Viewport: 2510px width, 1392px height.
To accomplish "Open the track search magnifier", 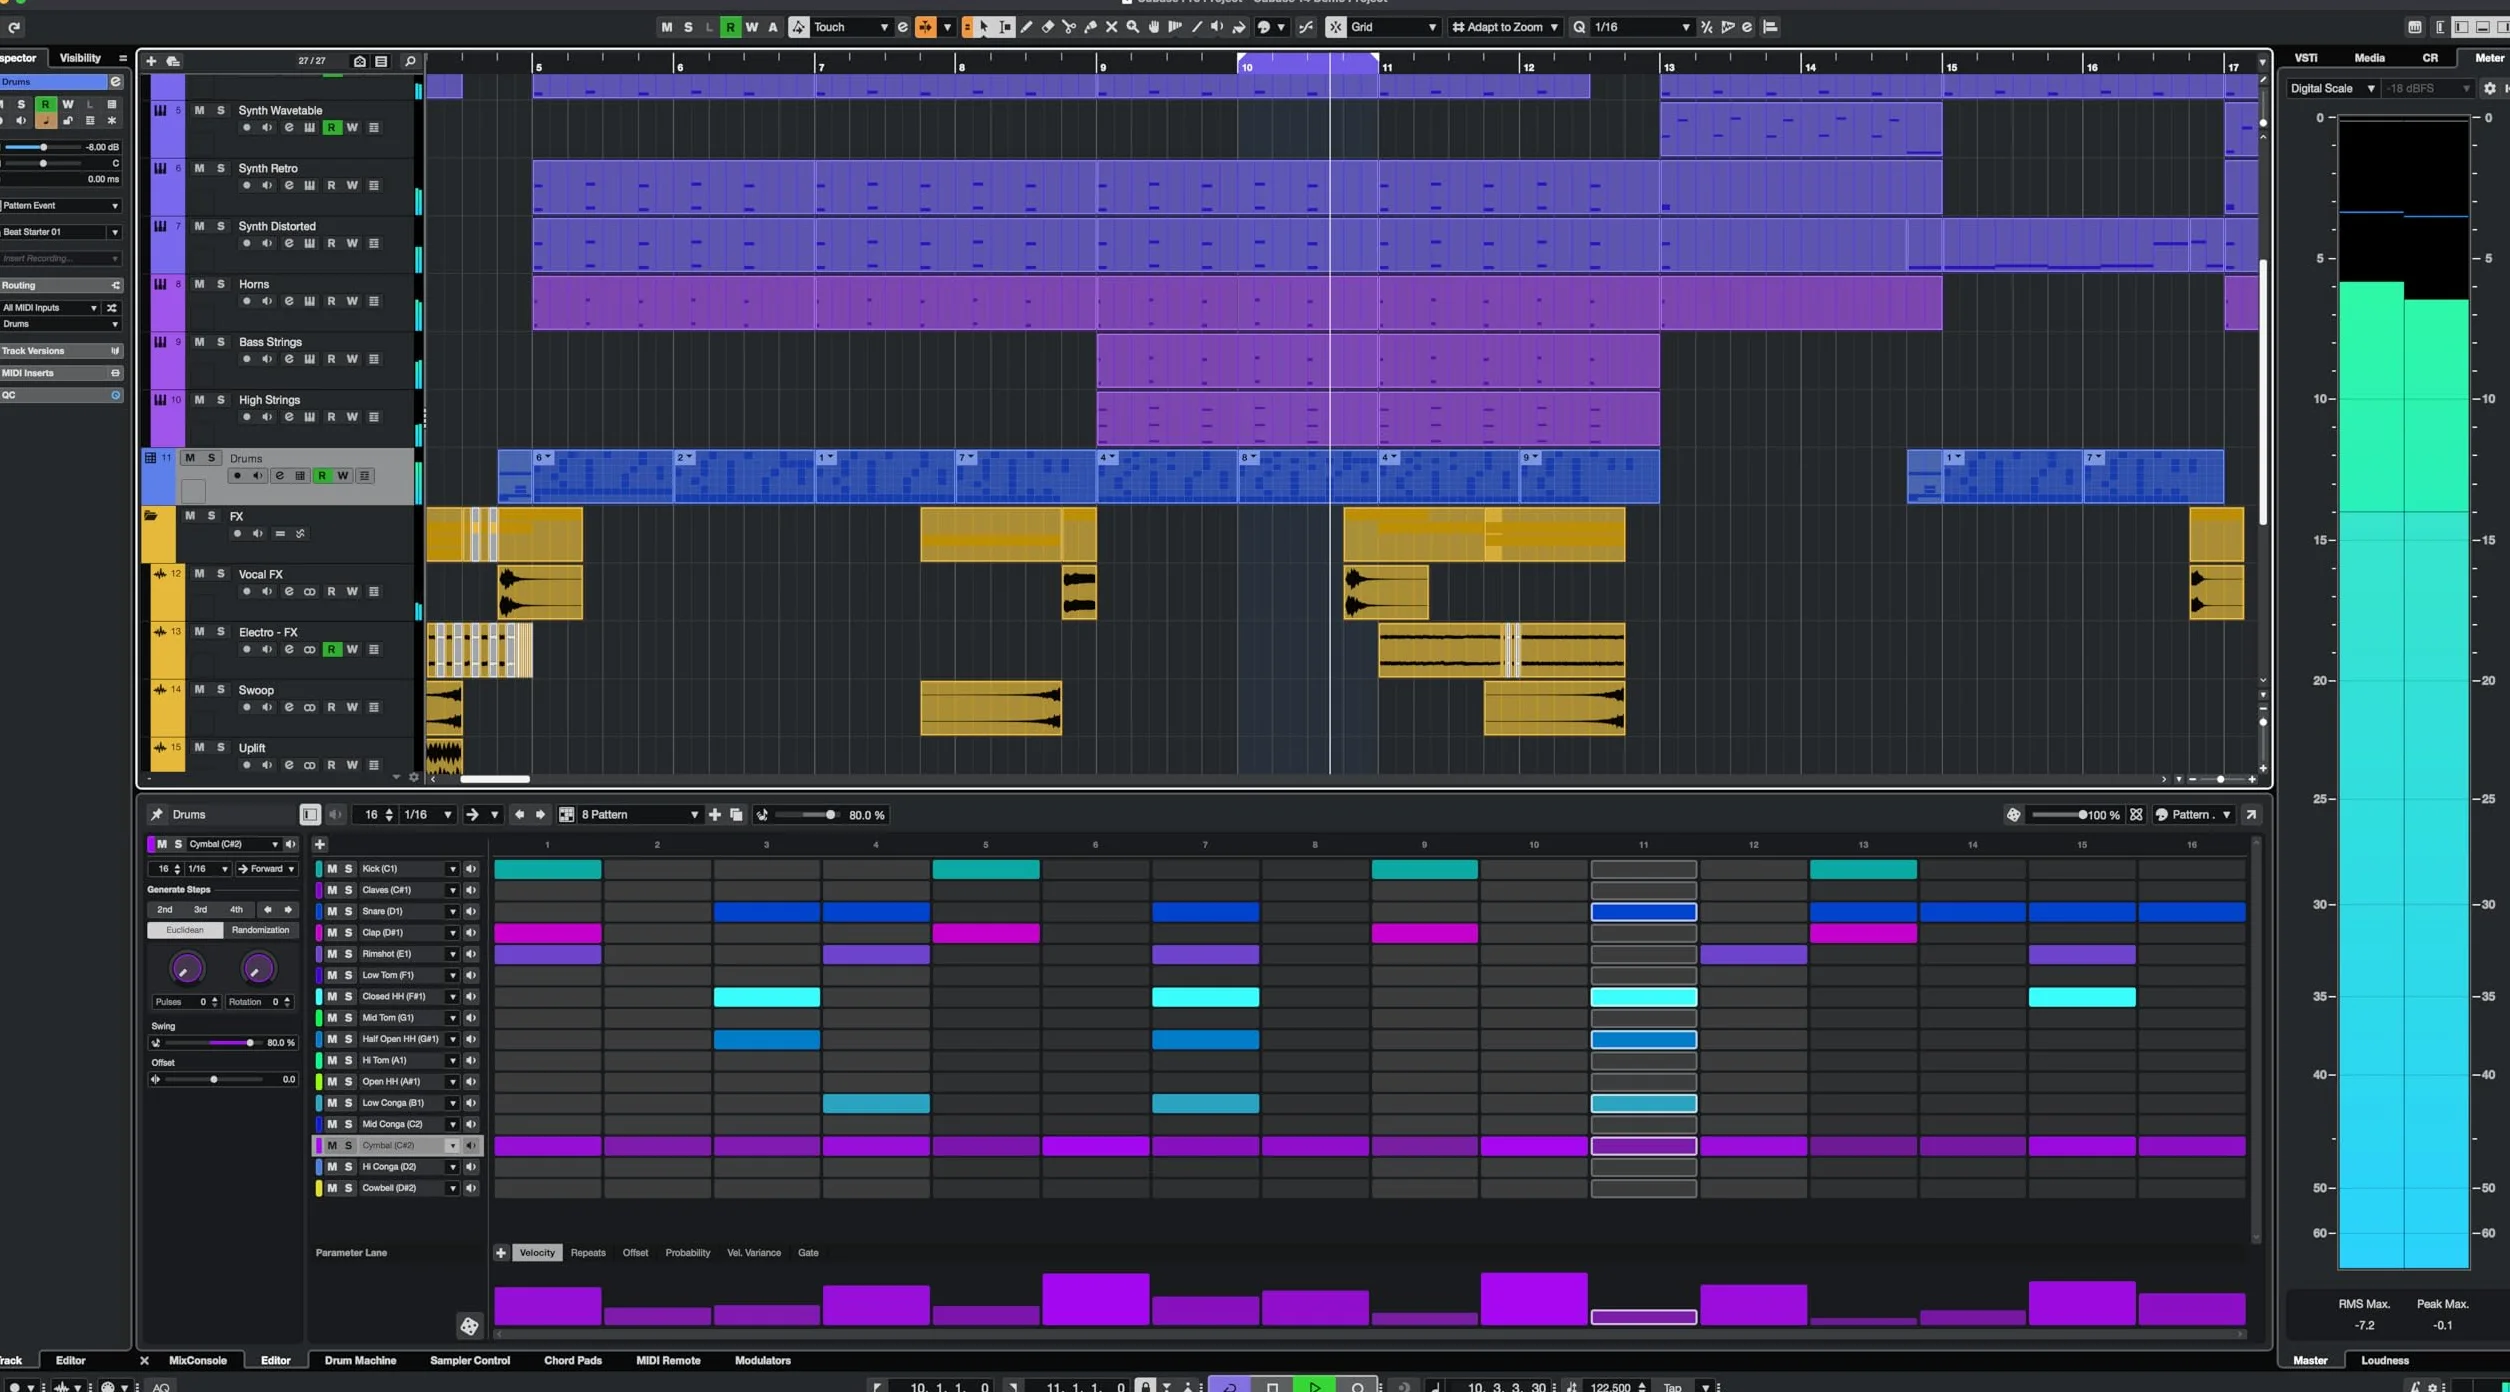I will (x=409, y=61).
